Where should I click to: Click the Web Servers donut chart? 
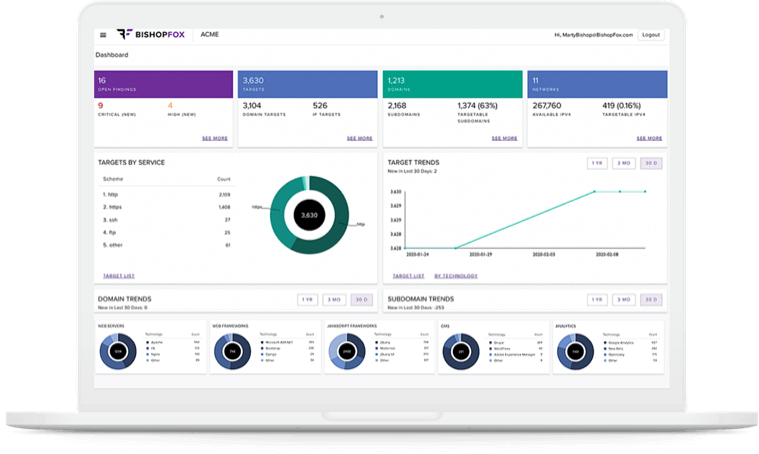pos(117,350)
